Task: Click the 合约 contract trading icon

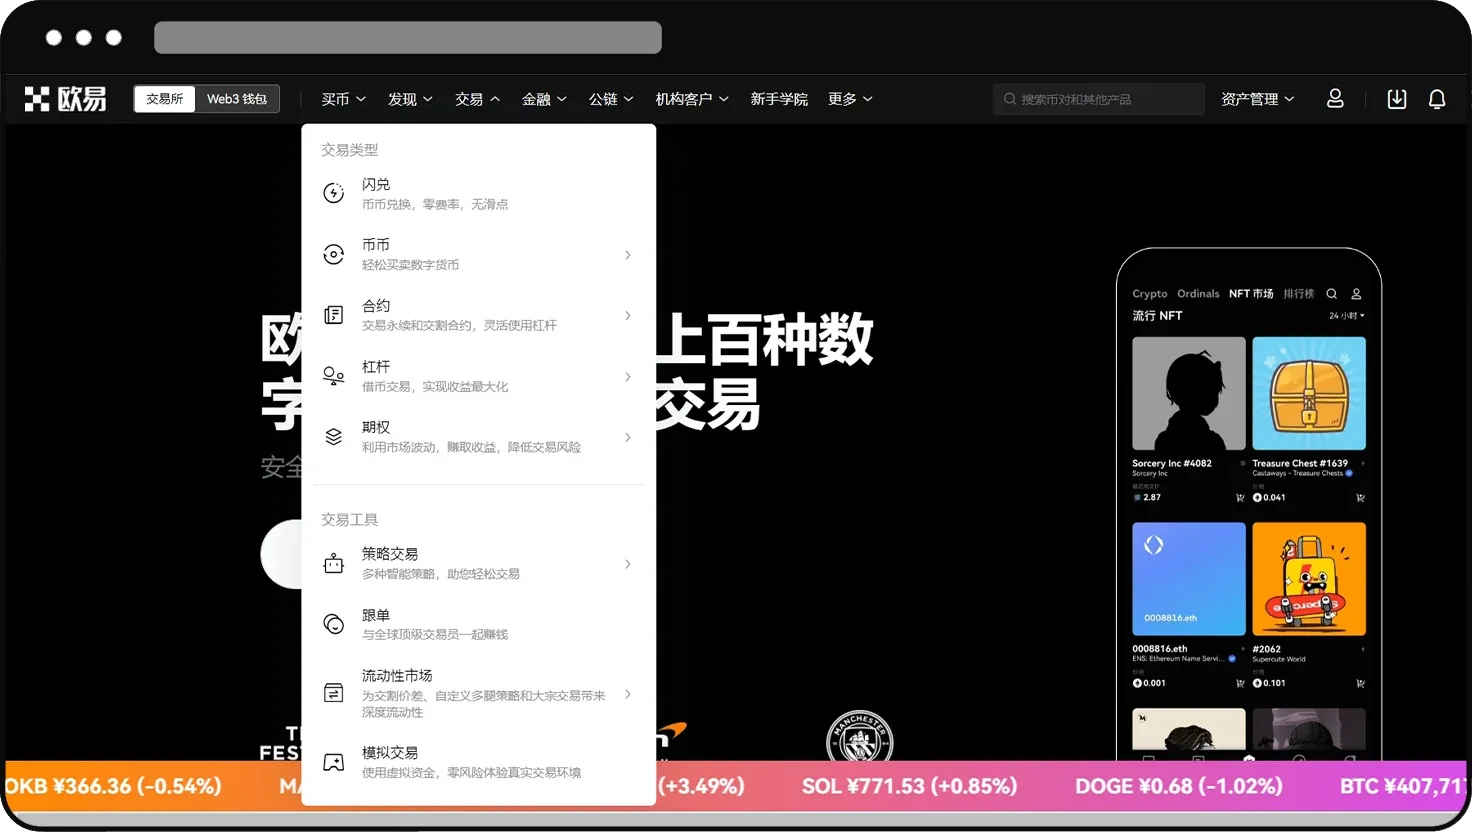Action: click(333, 314)
